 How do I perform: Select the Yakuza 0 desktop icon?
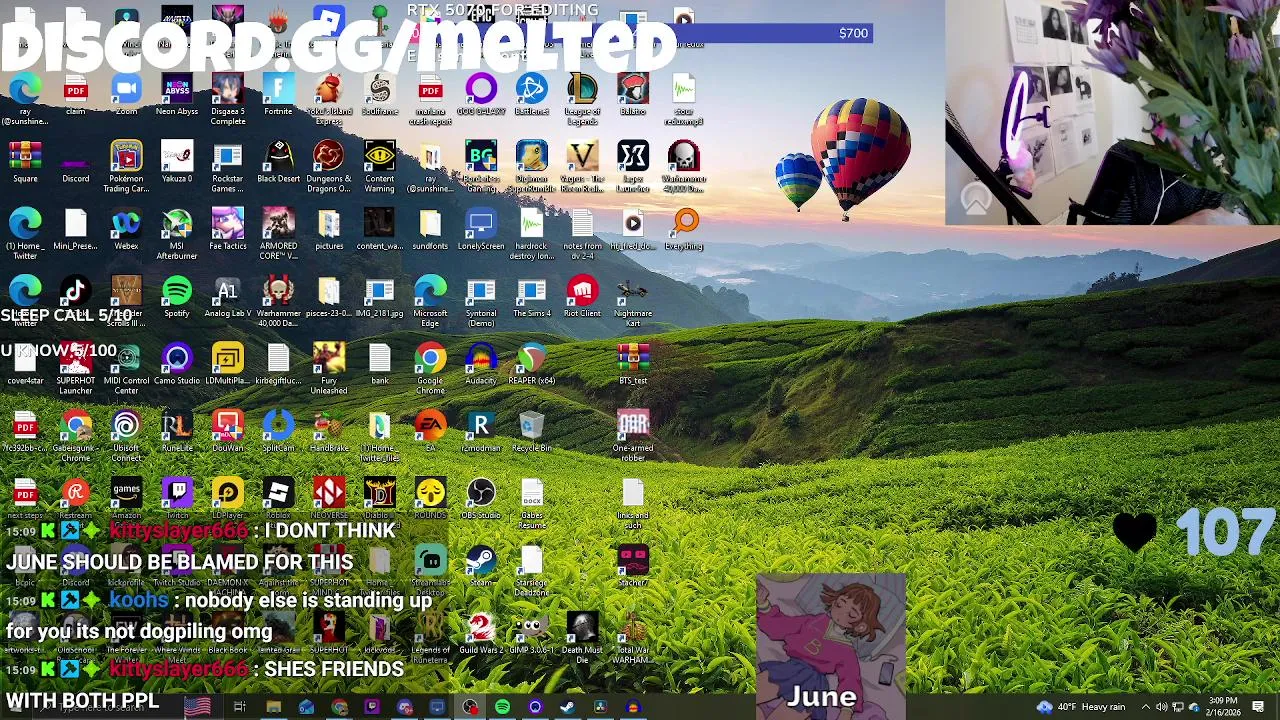pyautogui.click(x=177, y=163)
